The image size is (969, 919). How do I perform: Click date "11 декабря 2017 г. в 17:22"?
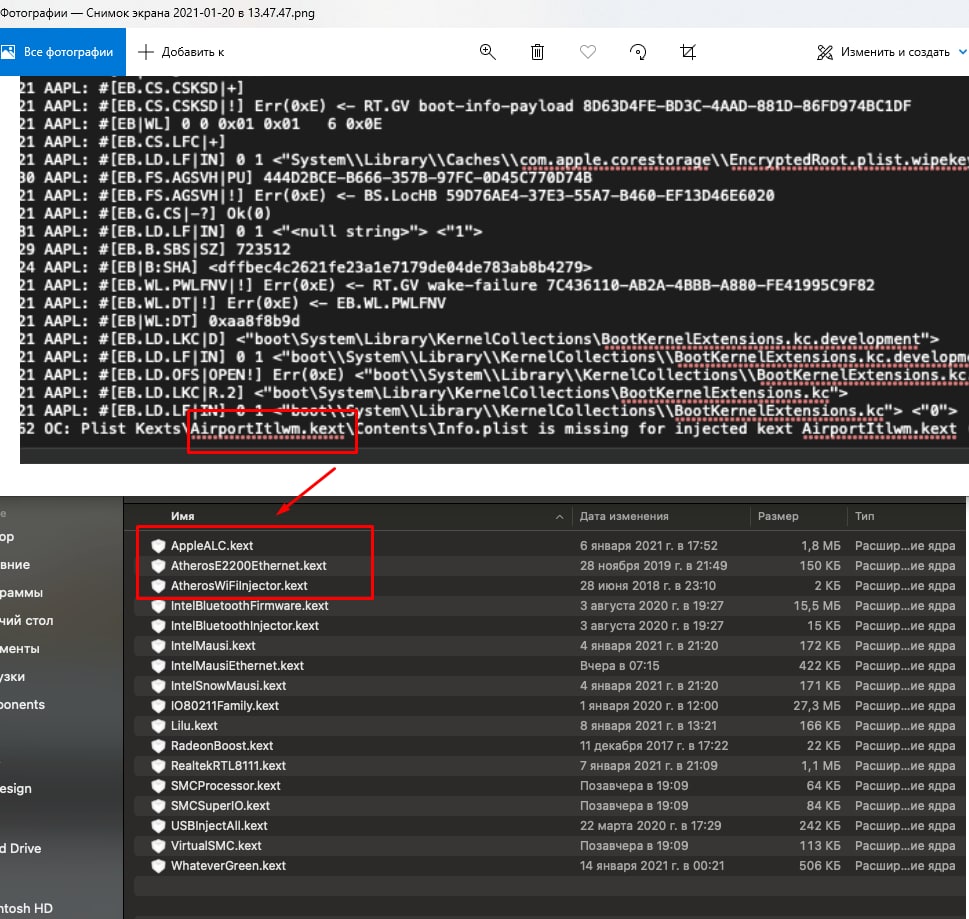click(x=654, y=745)
